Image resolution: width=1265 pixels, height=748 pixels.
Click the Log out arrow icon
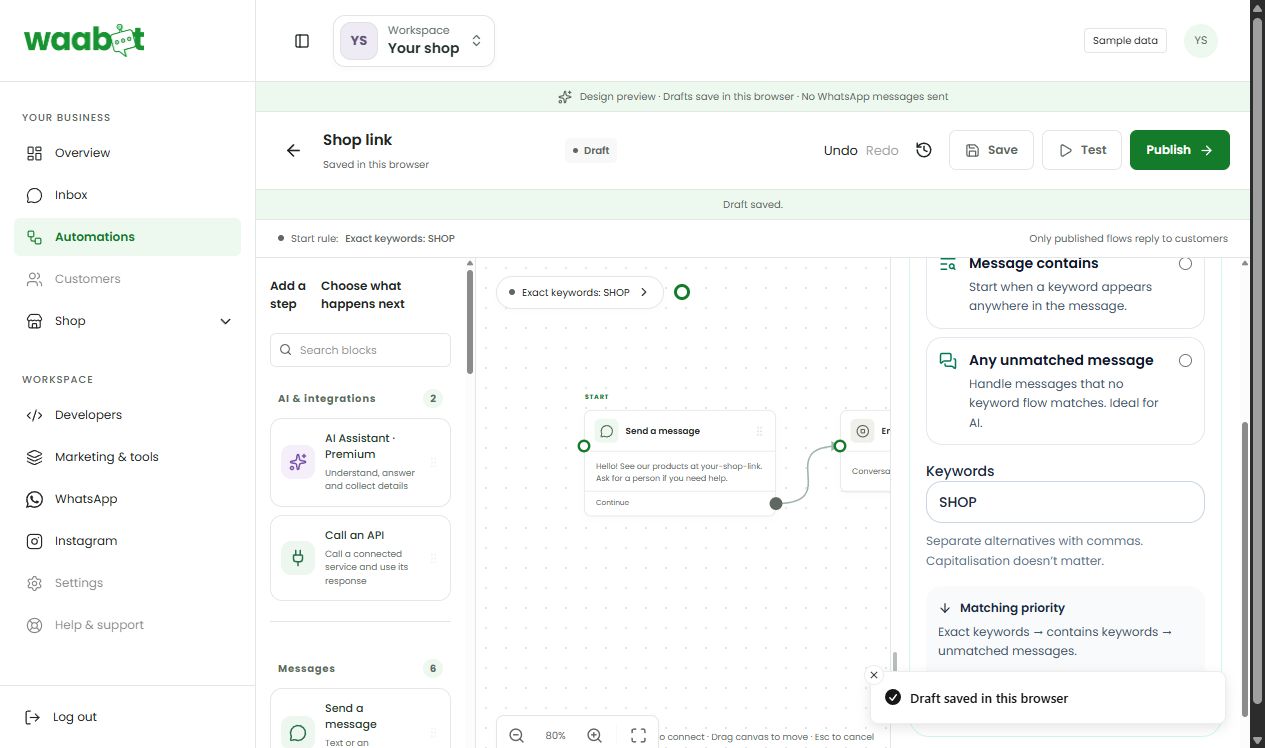point(33,717)
